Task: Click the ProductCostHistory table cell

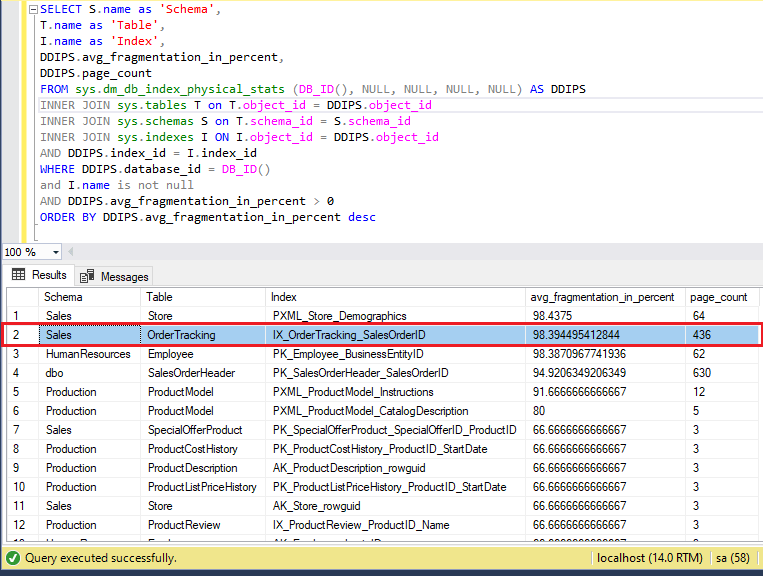Action: point(203,449)
